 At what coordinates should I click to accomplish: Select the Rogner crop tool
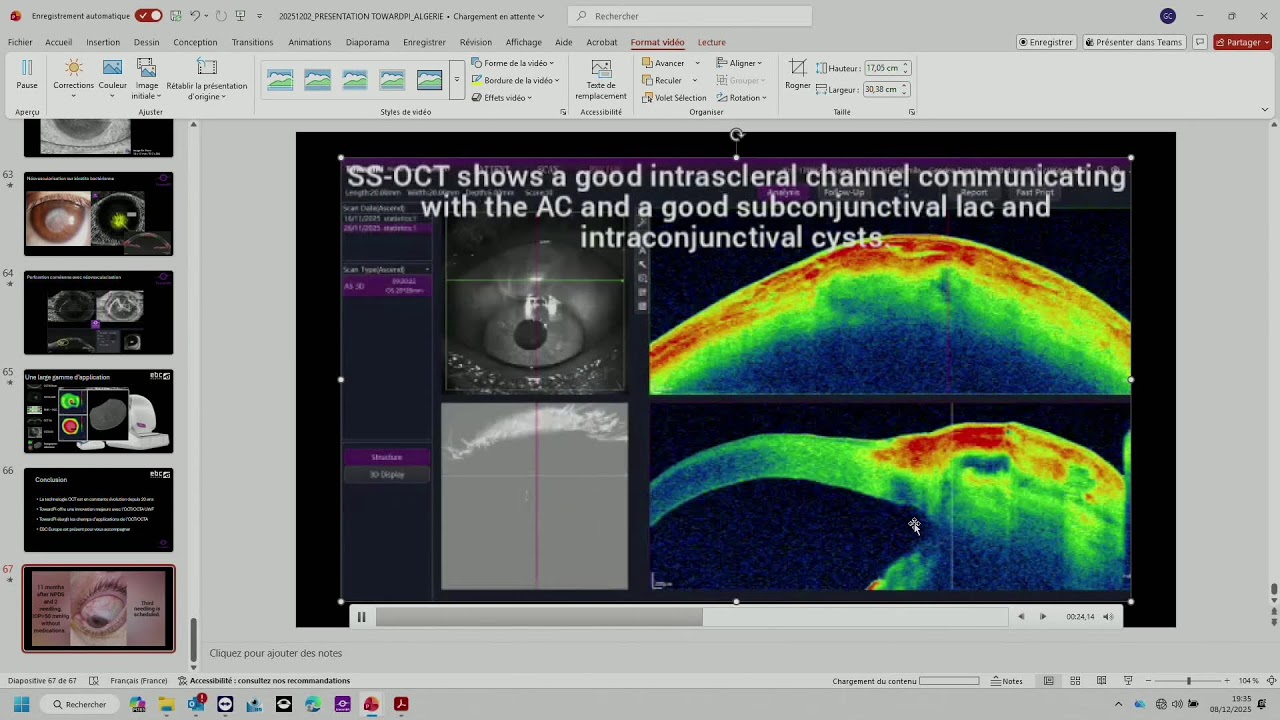coord(798,75)
